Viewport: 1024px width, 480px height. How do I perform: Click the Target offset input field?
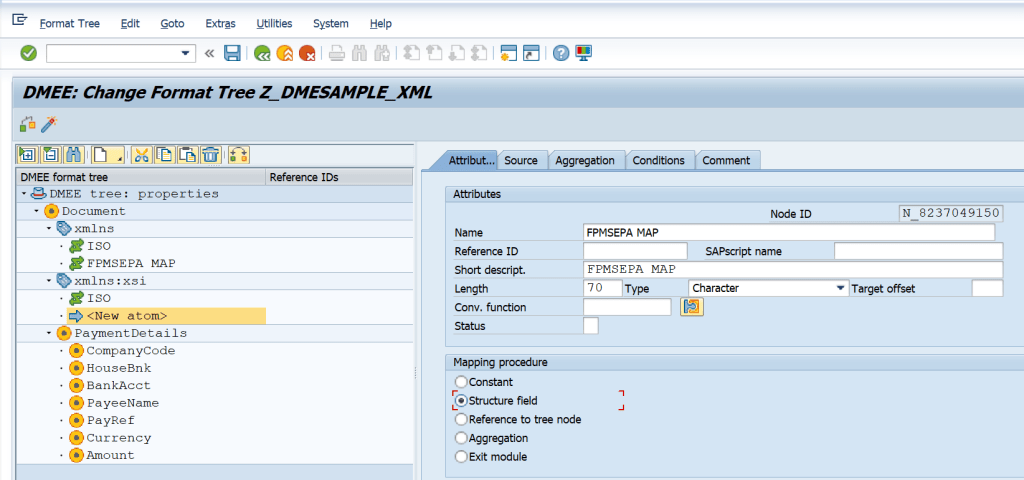(x=987, y=288)
